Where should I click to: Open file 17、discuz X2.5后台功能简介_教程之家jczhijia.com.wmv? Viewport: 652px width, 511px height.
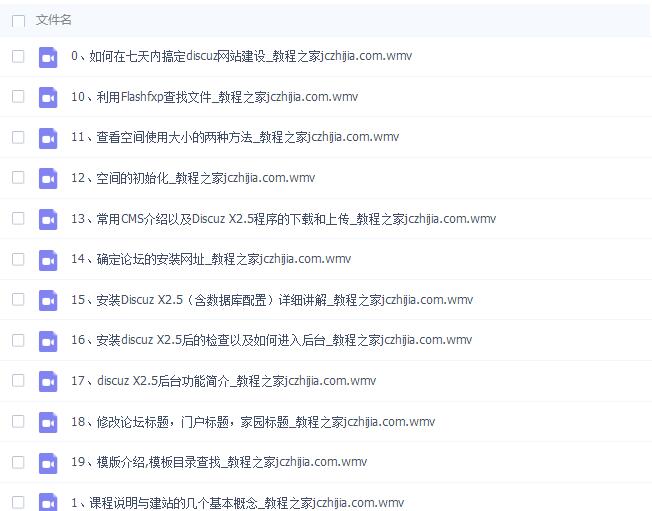click(223, 380)
